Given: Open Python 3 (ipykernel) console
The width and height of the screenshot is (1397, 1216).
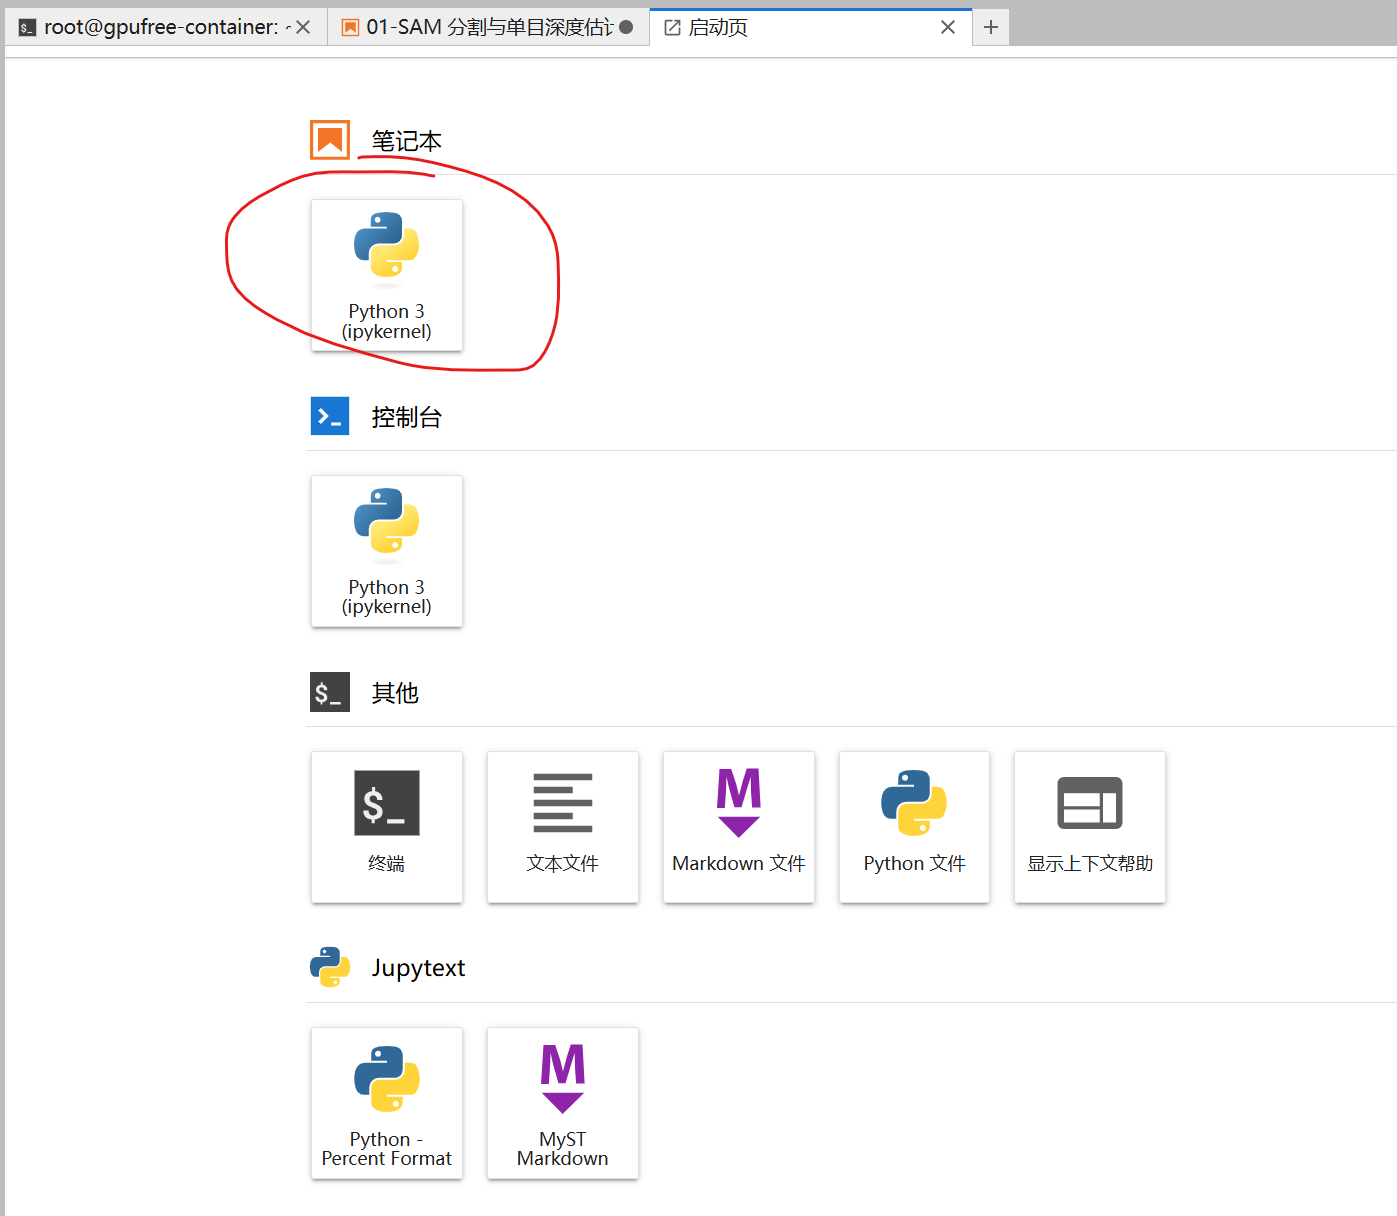Looking at the screenshot, I should [387, 551].
